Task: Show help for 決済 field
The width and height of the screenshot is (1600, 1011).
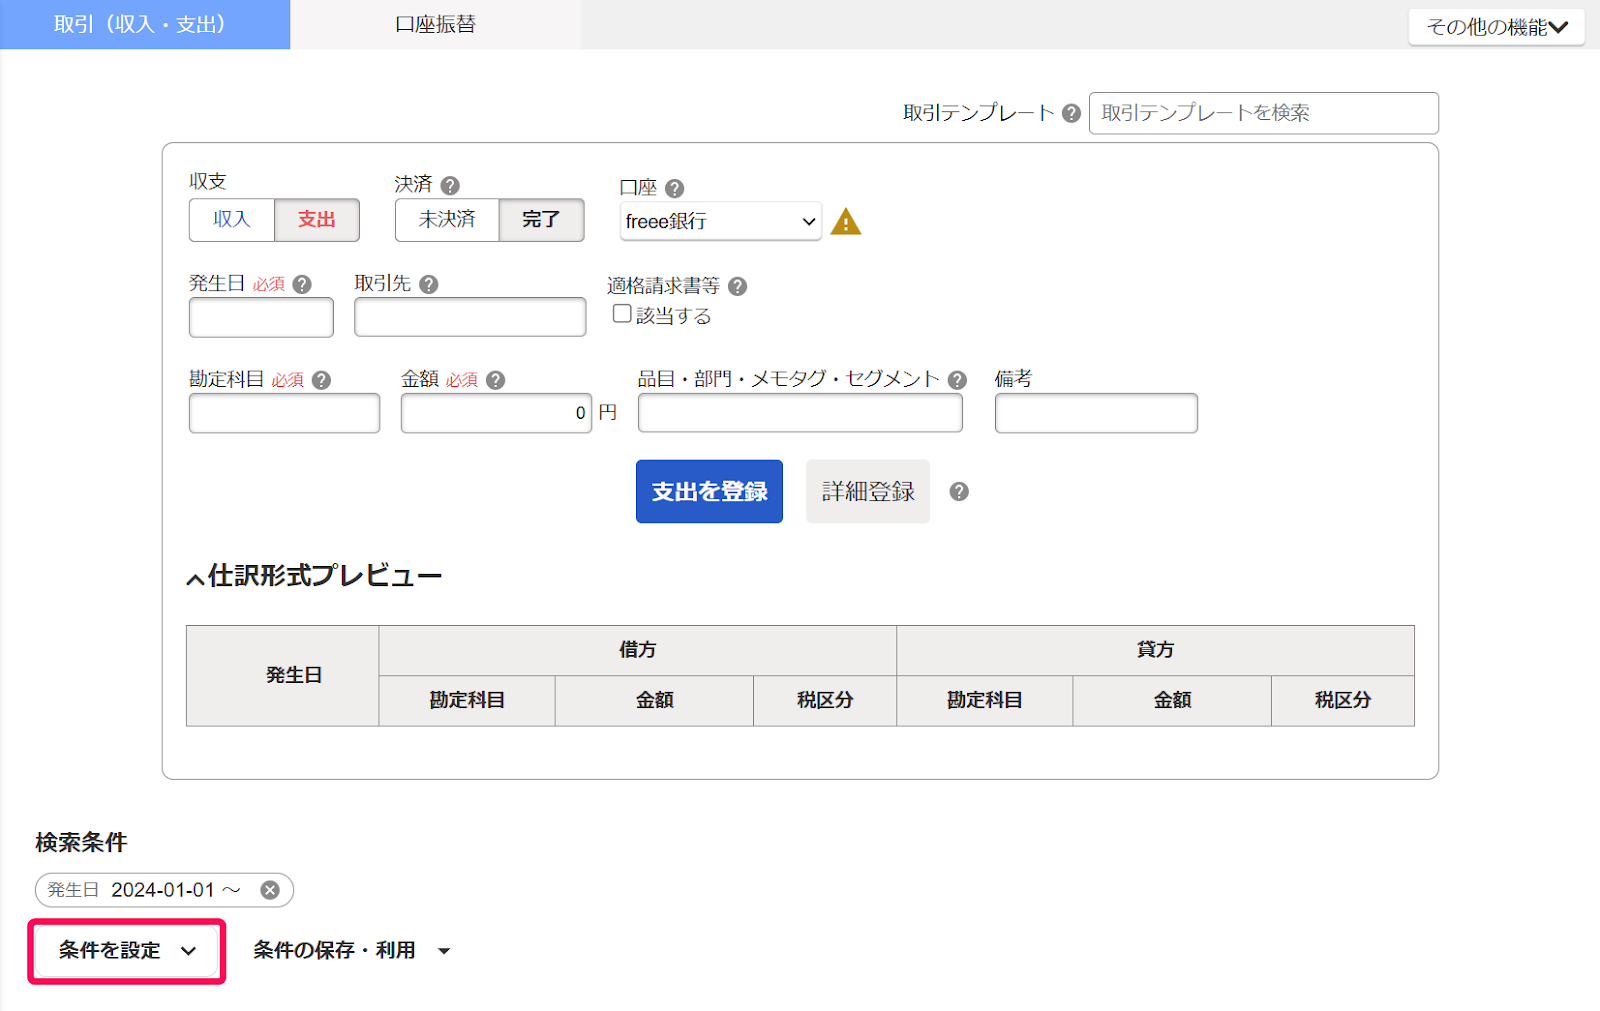Action: [x=450, y=185]
